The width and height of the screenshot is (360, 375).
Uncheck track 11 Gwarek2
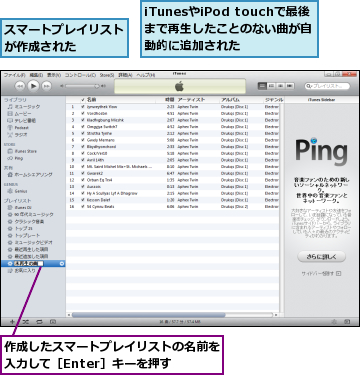coord(83,174)
